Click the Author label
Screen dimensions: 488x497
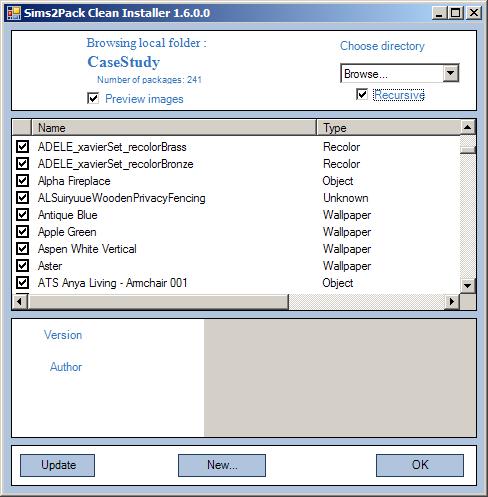pos(66,367)
